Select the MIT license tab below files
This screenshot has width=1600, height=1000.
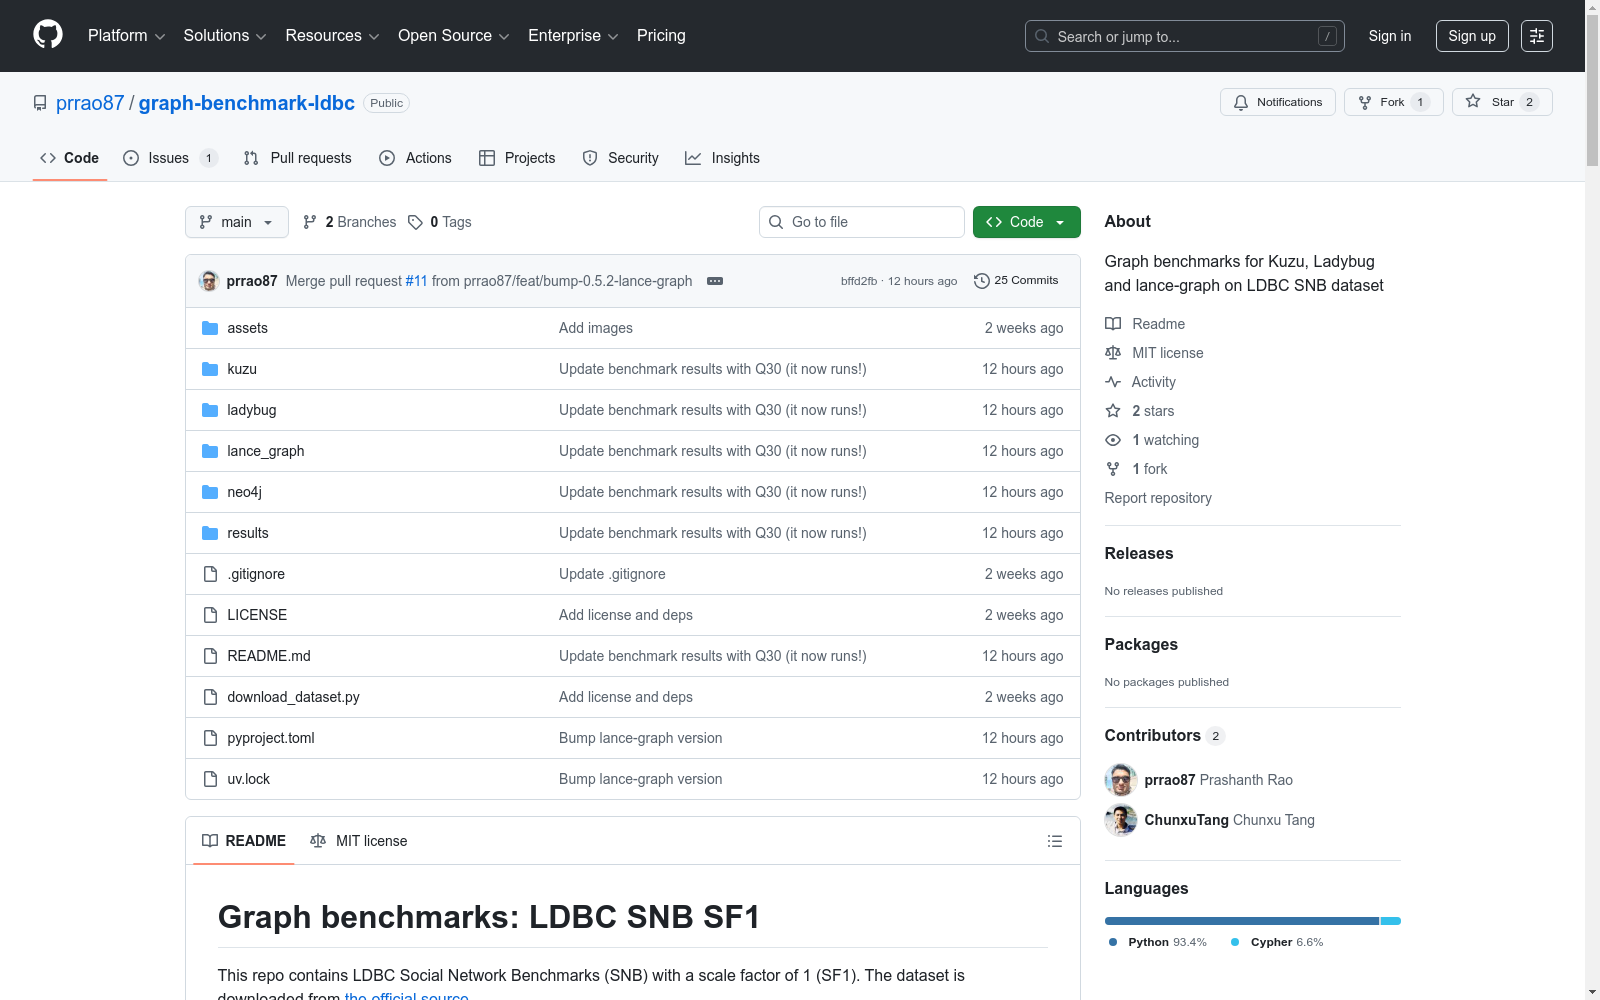pyautogui.click(x=359, y=841)
